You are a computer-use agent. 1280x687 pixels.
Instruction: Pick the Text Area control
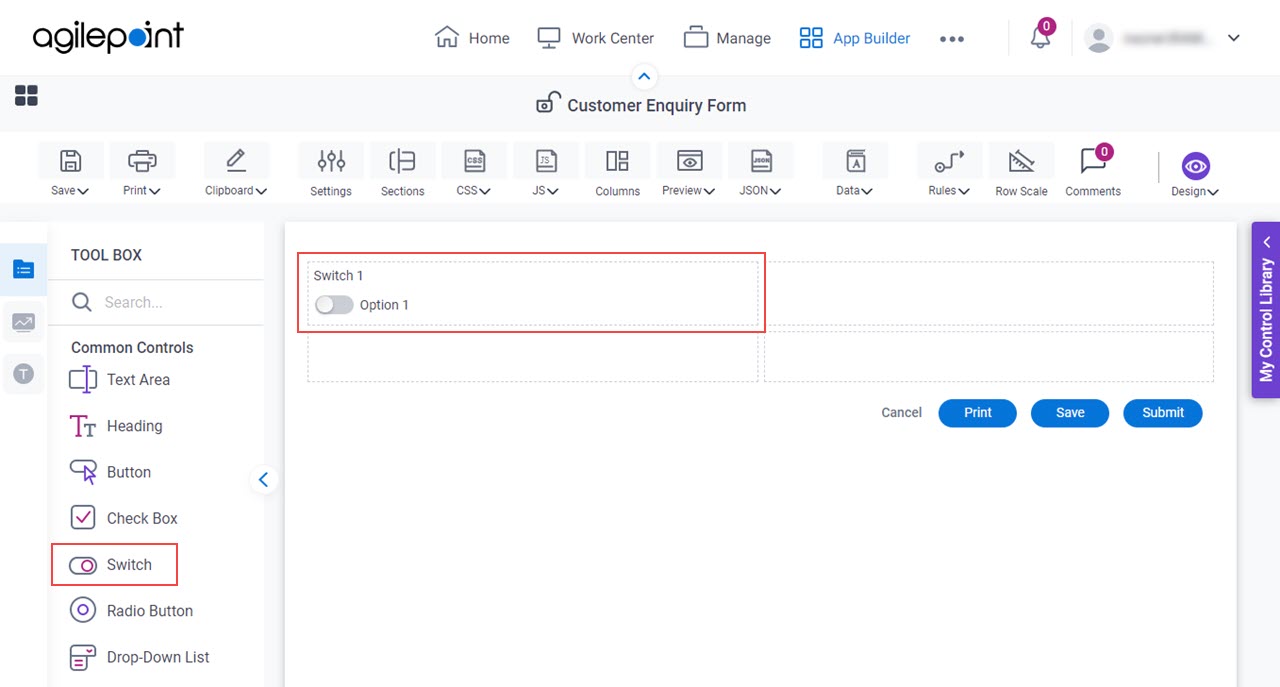[119, 379]
